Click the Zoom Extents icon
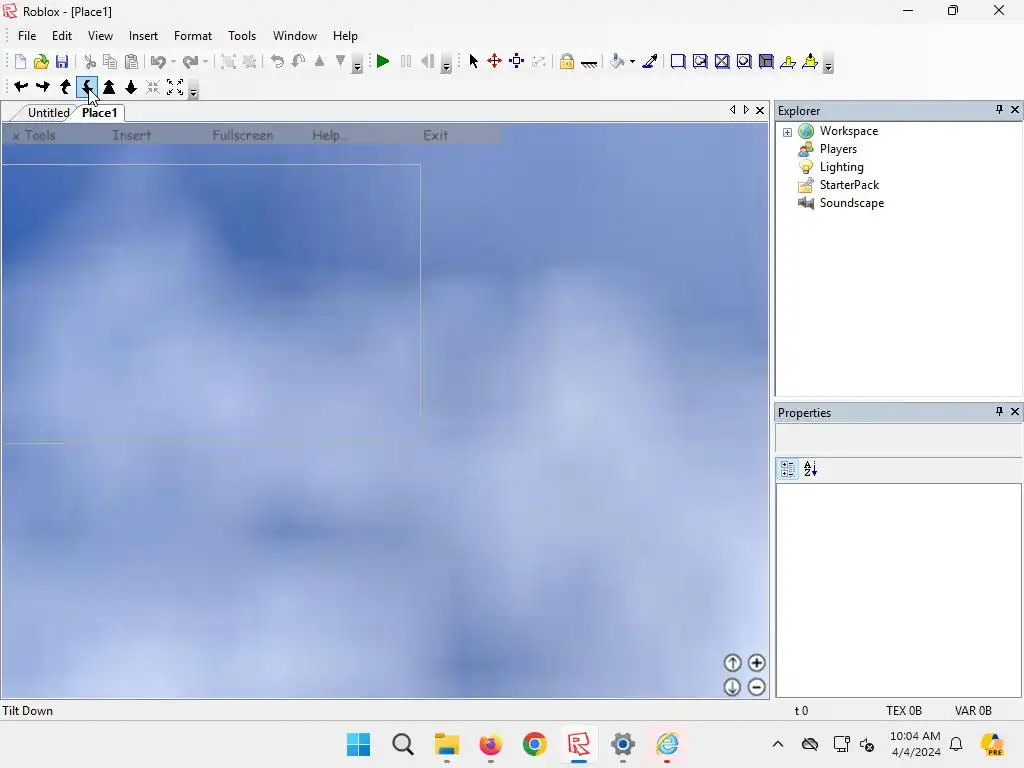This screenshot has width=1024, height=768. [x=175, y=86]
